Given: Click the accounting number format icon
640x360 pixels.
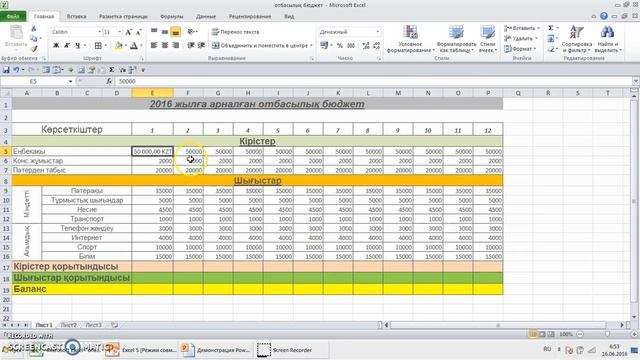Looking at the screenshot, I should pyautogui.click(x=324, y=46).
